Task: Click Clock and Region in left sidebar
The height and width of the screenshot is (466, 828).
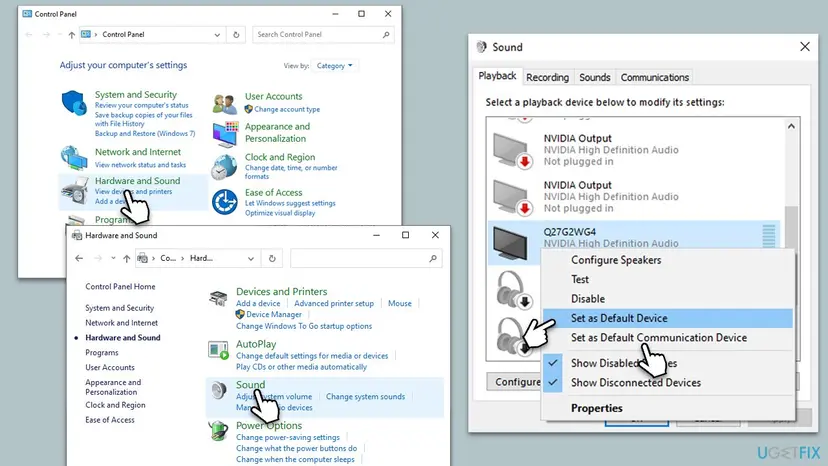Action: click(115, 405)
